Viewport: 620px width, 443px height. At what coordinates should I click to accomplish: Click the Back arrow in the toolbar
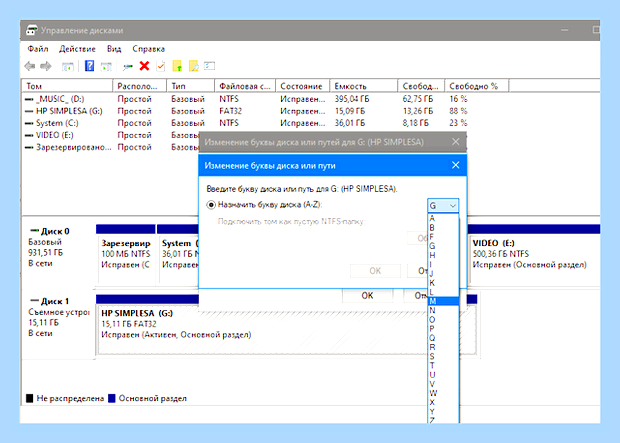(30, 66)
